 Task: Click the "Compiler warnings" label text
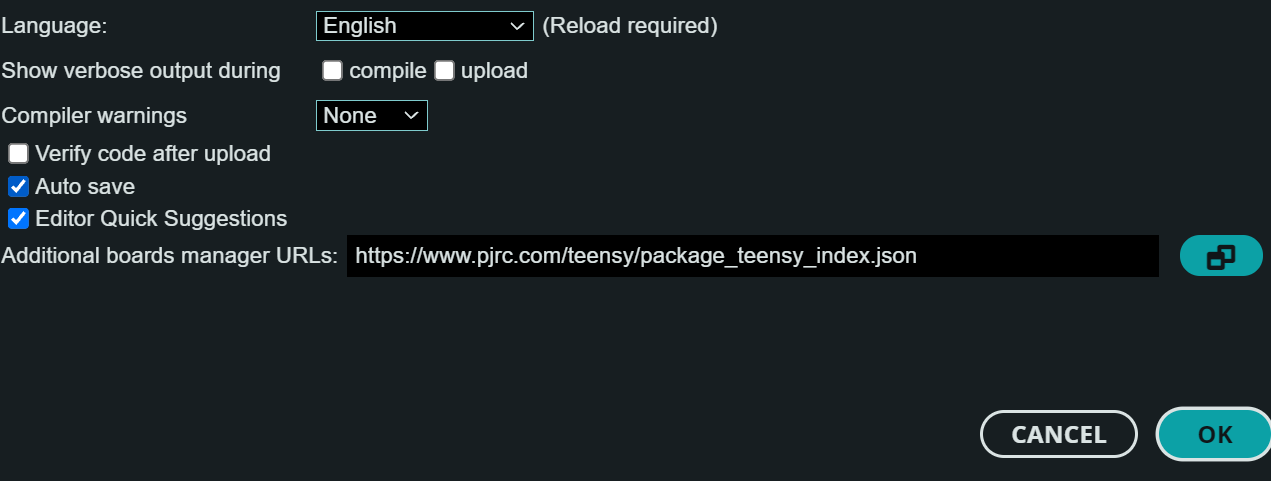(94, 116)
